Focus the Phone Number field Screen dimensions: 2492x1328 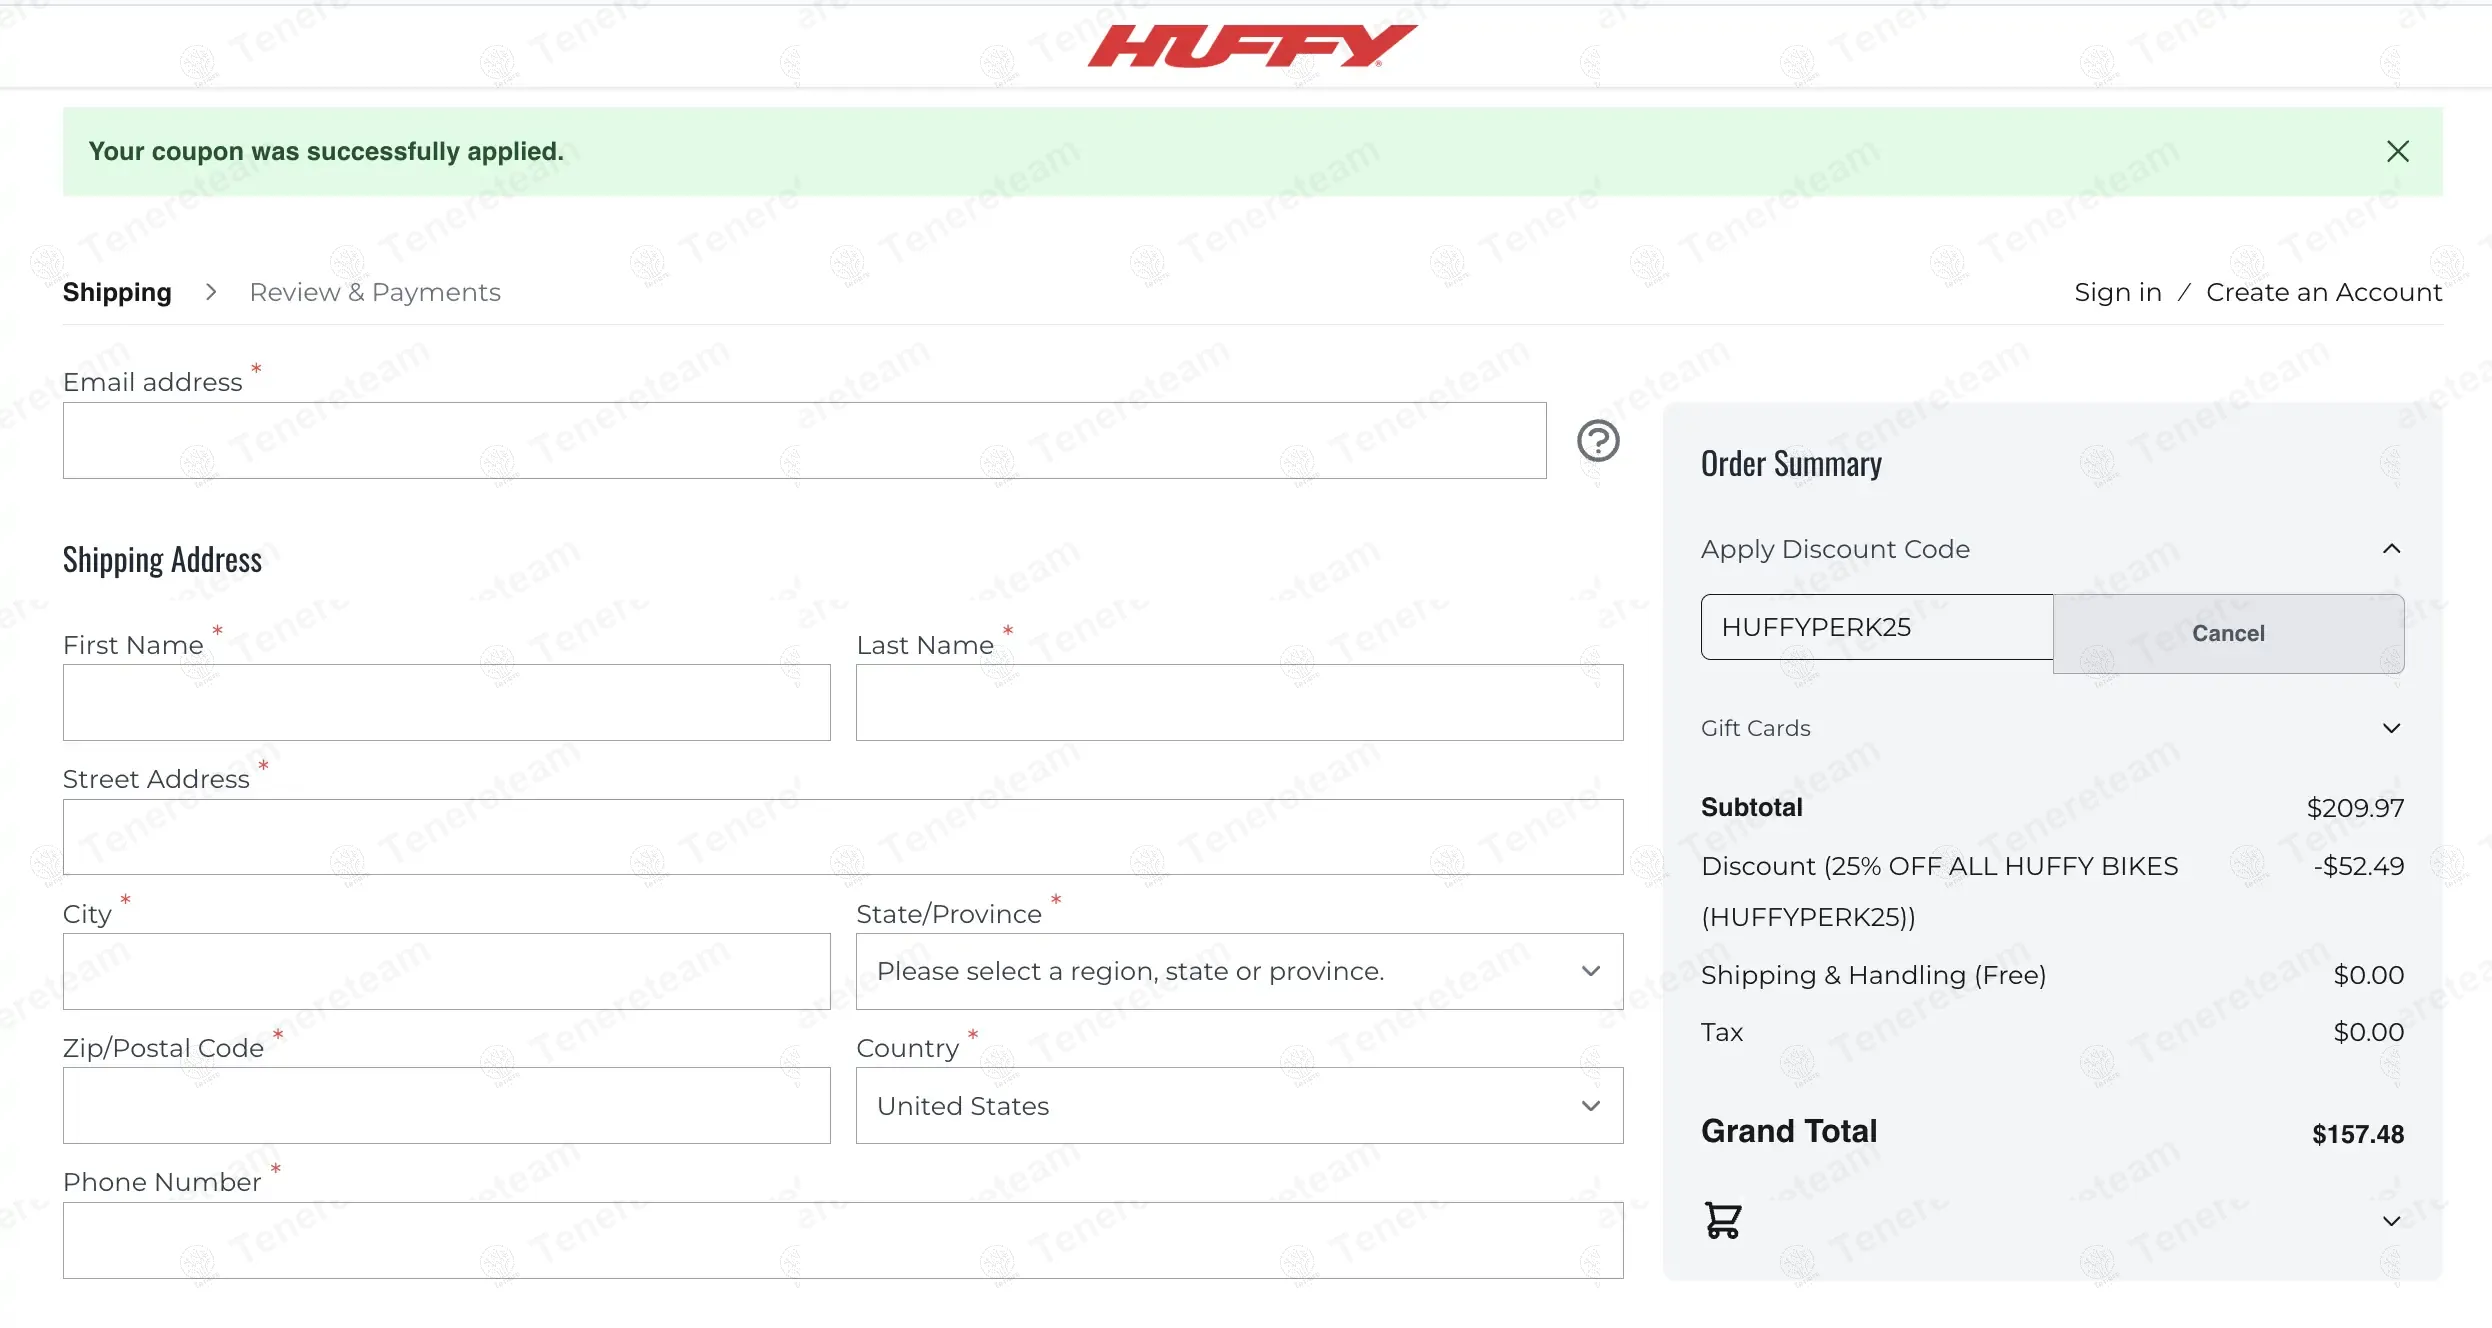843,1240
